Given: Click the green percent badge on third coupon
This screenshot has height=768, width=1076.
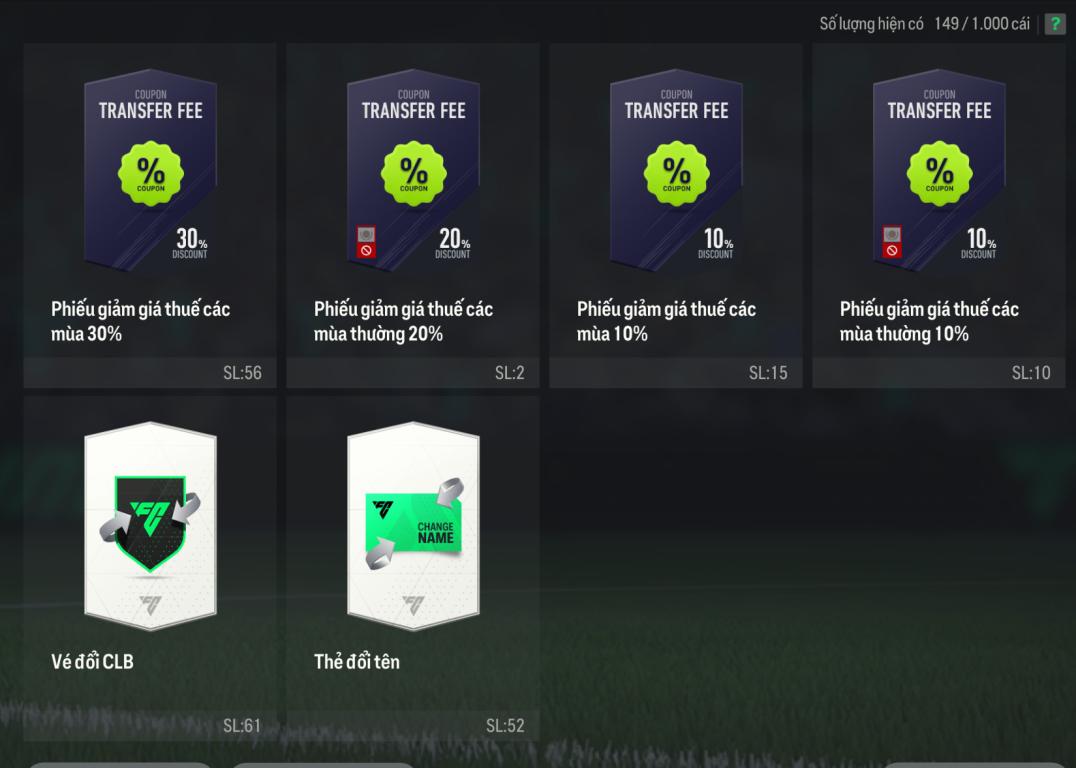Looking at the screenshot, I should coord(676,174).
